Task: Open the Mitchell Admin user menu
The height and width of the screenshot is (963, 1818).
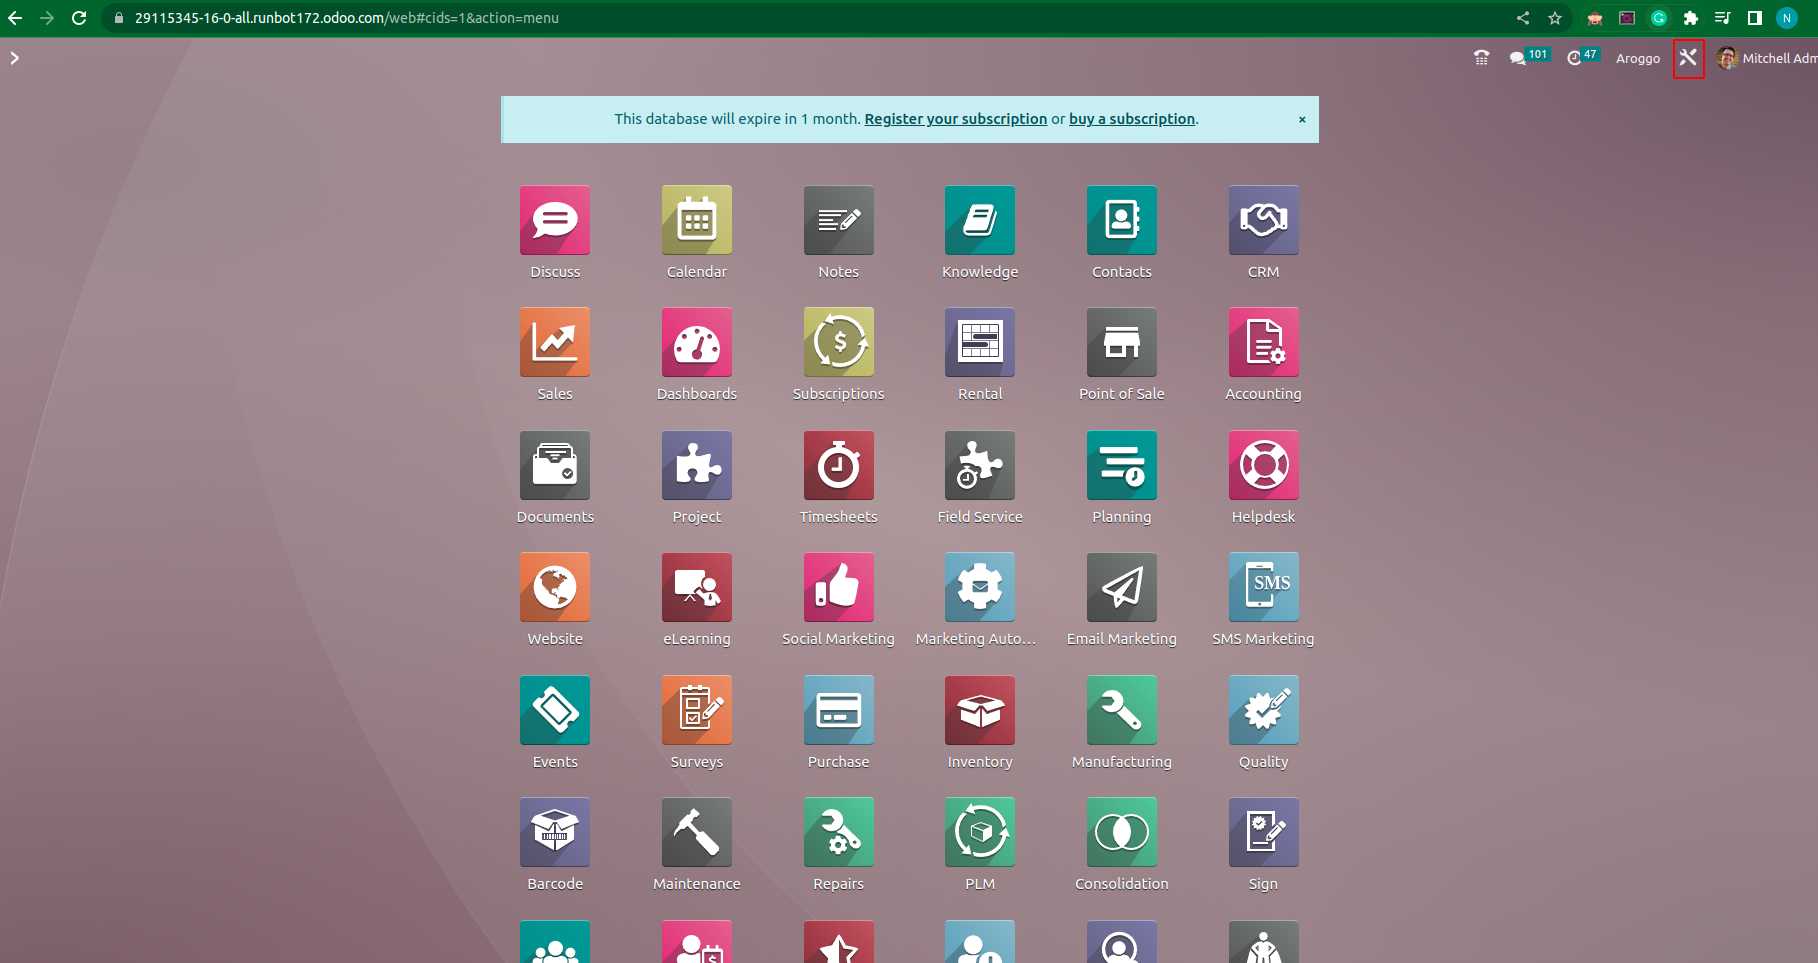Action: click(1767, 58)
